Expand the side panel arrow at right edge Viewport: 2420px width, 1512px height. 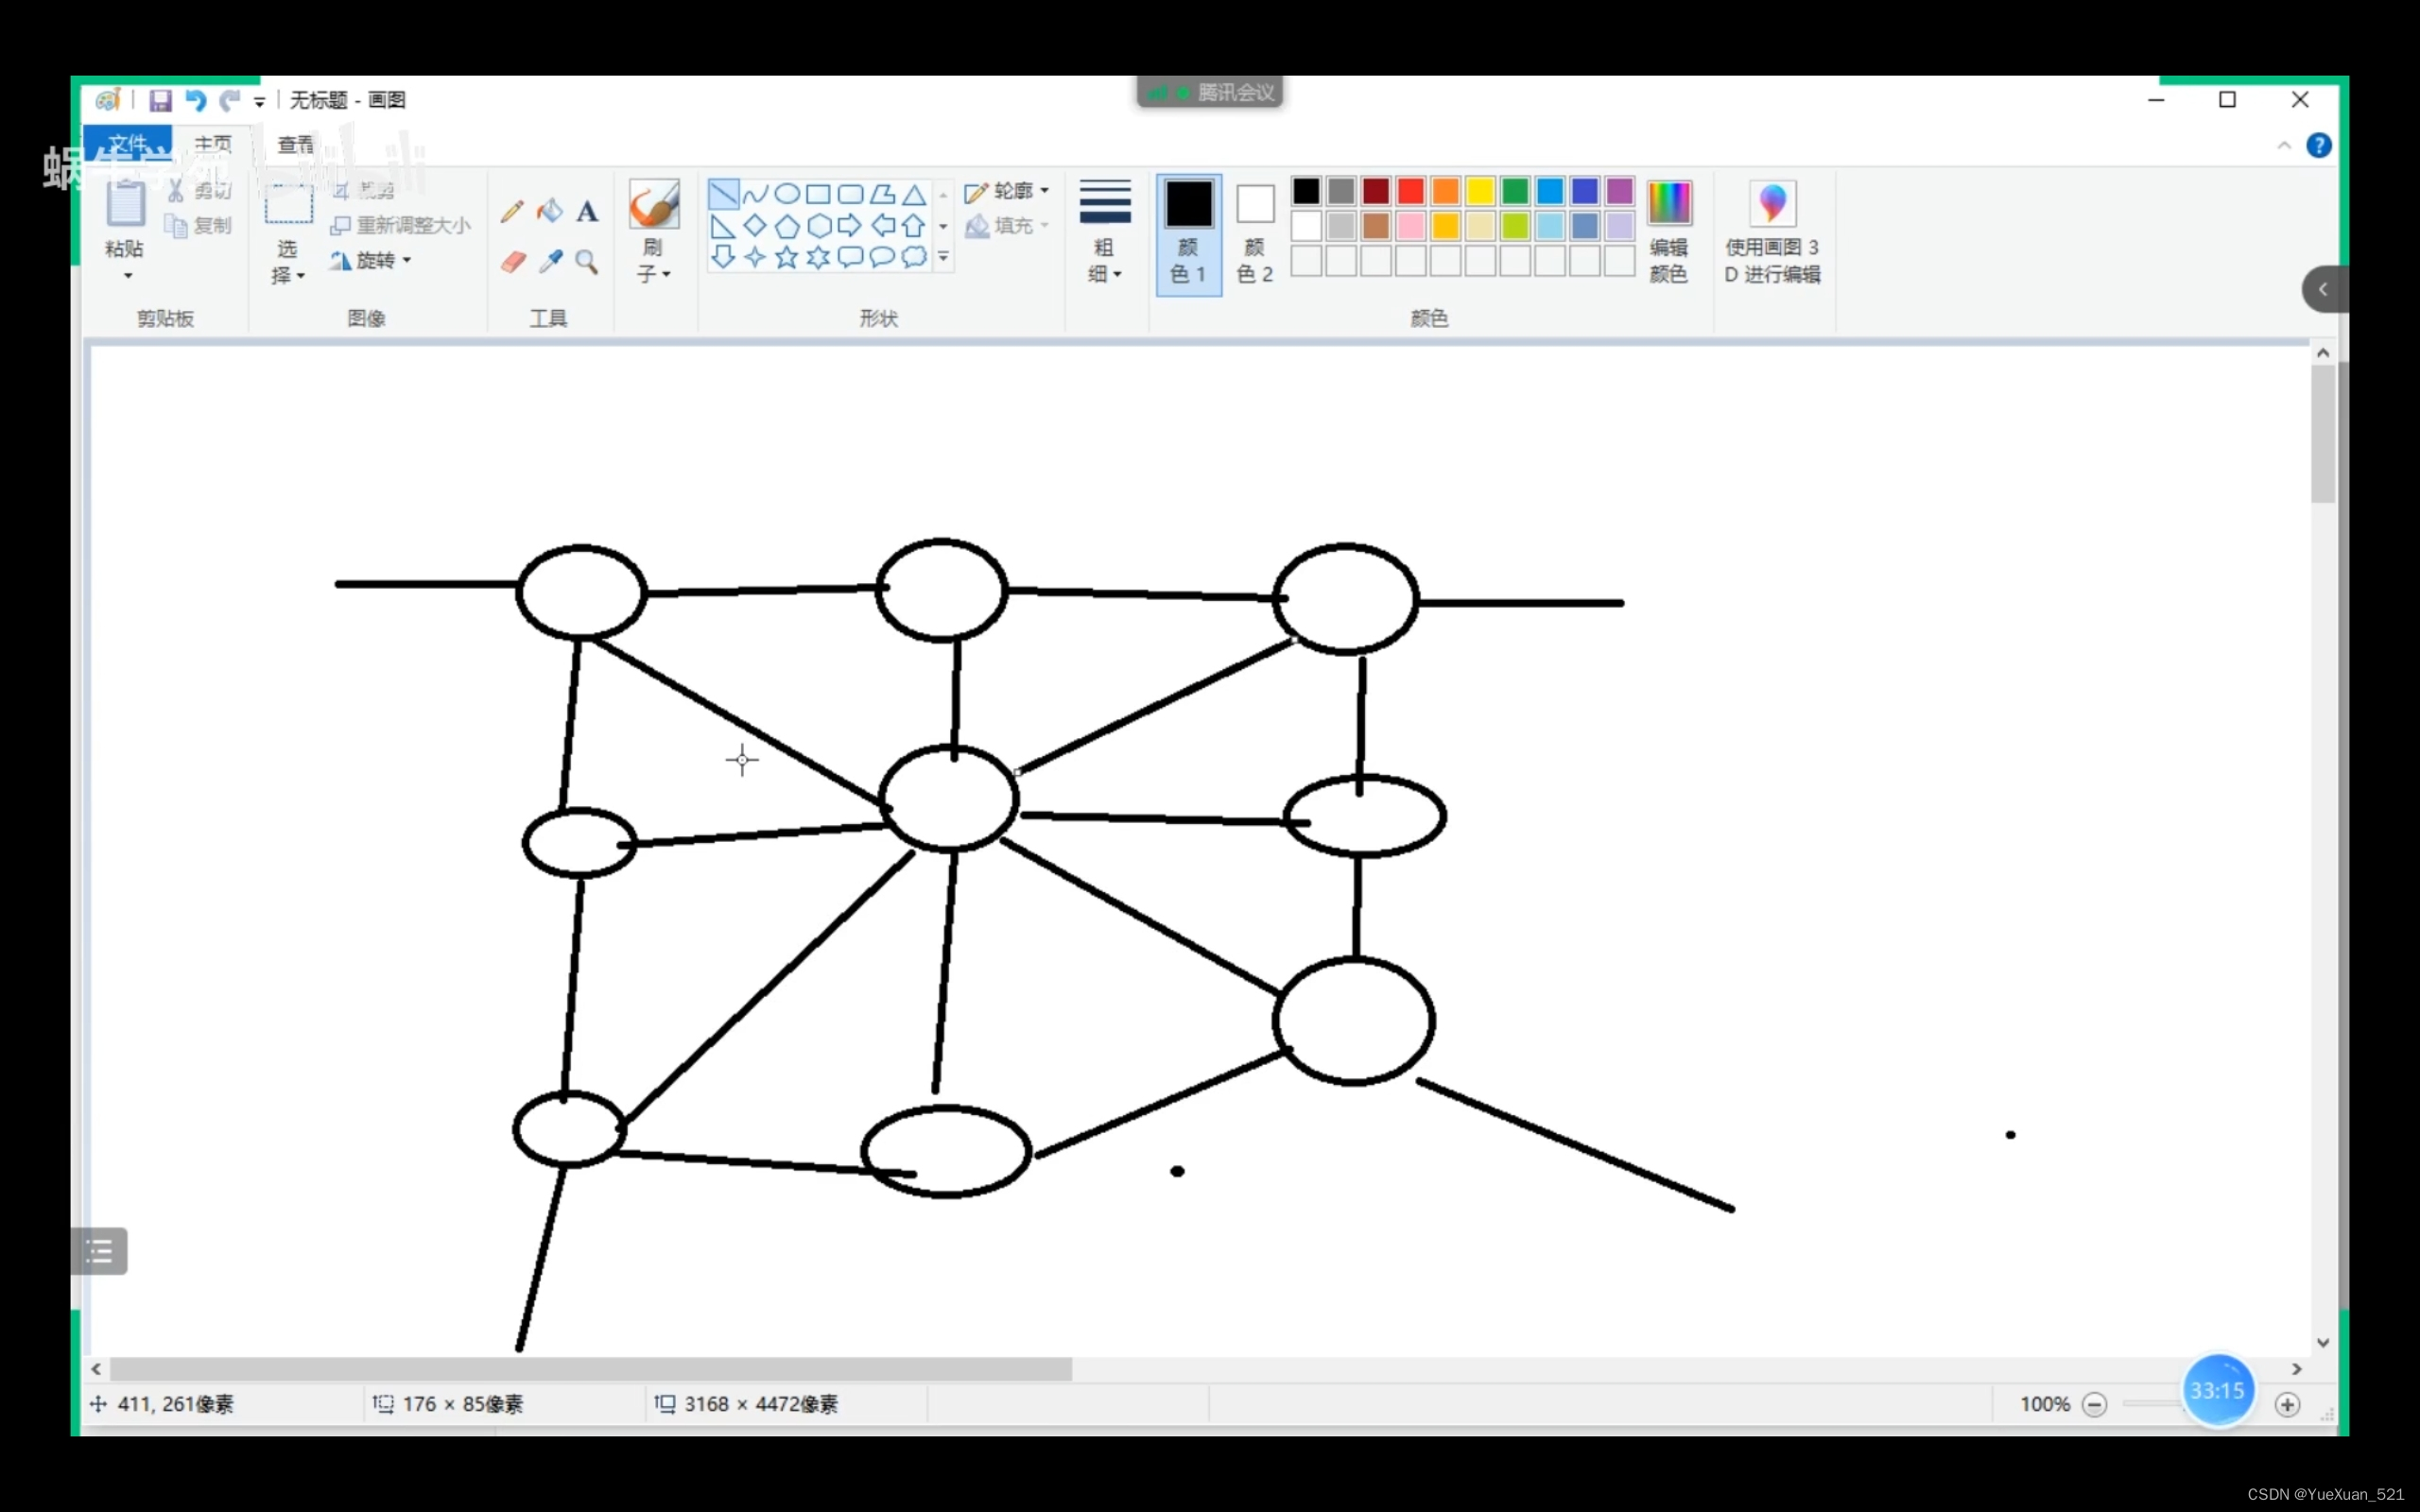[x=2324, y=290]
